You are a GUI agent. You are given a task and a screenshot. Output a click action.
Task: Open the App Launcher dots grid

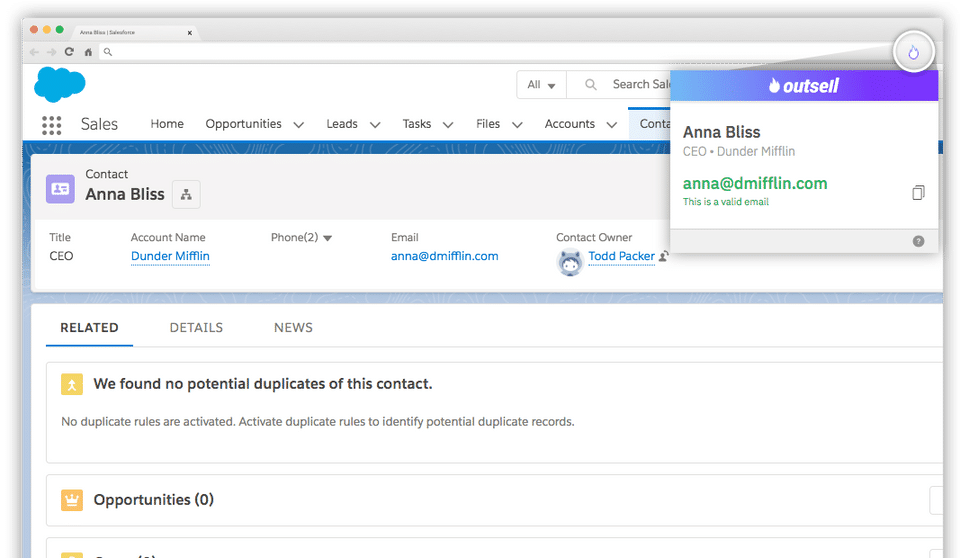[x=51, y=125]
